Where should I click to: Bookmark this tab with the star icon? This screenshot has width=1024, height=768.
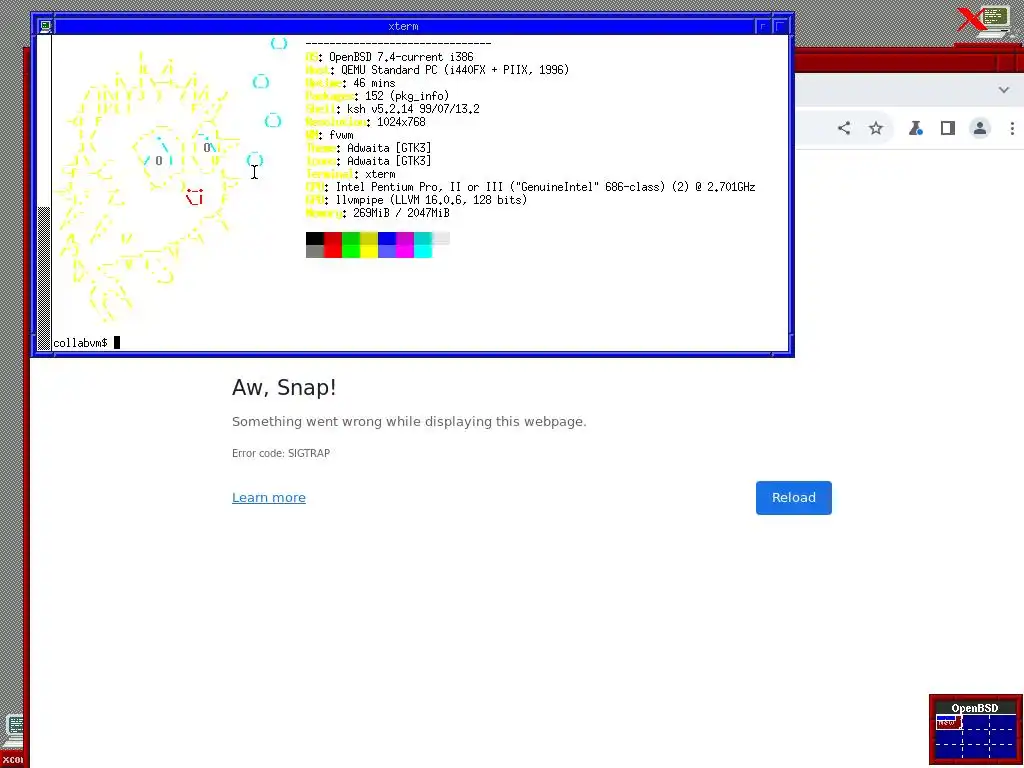(876, 128)
